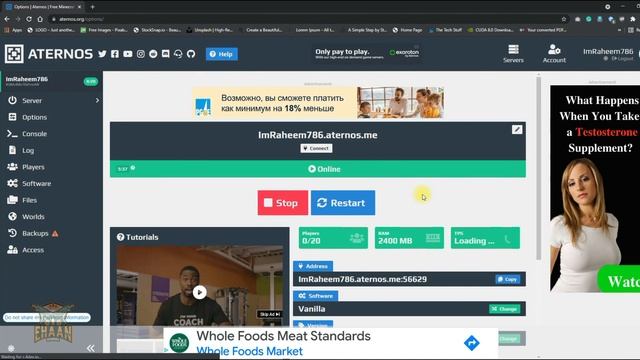This screenshot has width=640, height=360.
Task: Click the Russian banner advertisement
Action: [x=318, y=102]
